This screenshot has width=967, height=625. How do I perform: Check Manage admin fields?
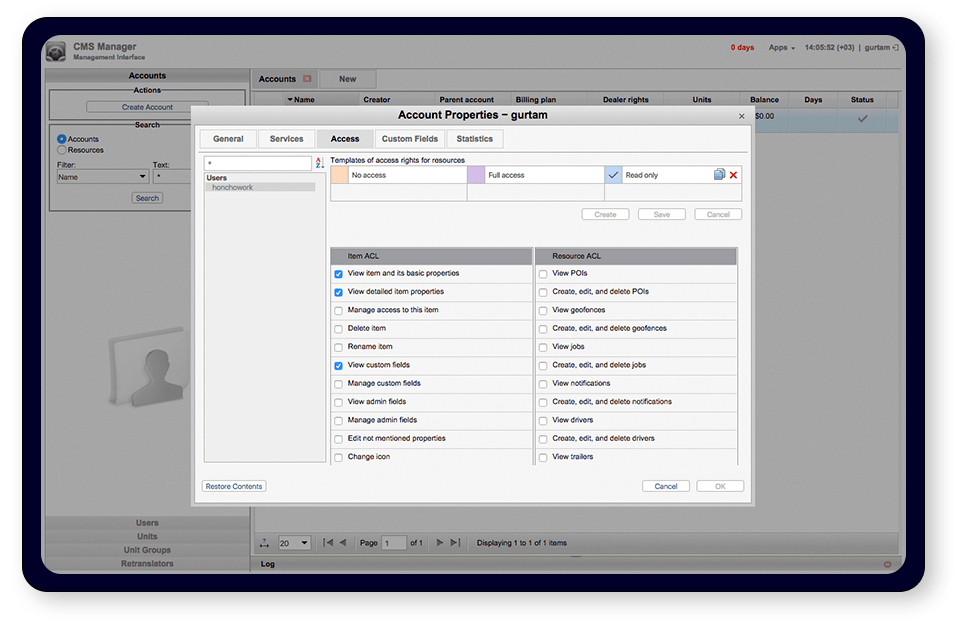(339, 421)
